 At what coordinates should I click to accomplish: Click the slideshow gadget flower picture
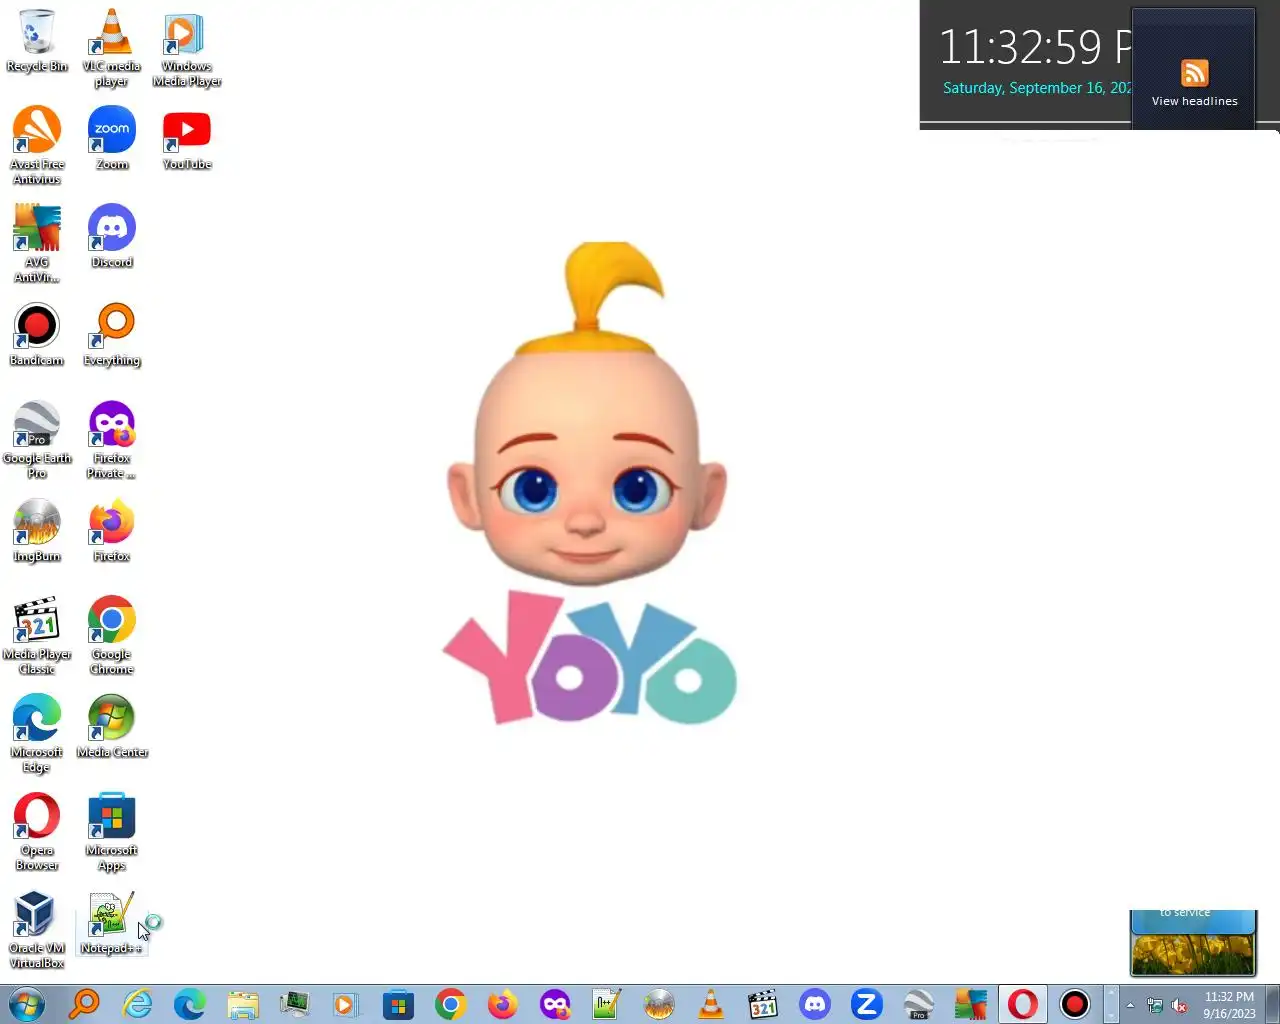[1192, 953]
